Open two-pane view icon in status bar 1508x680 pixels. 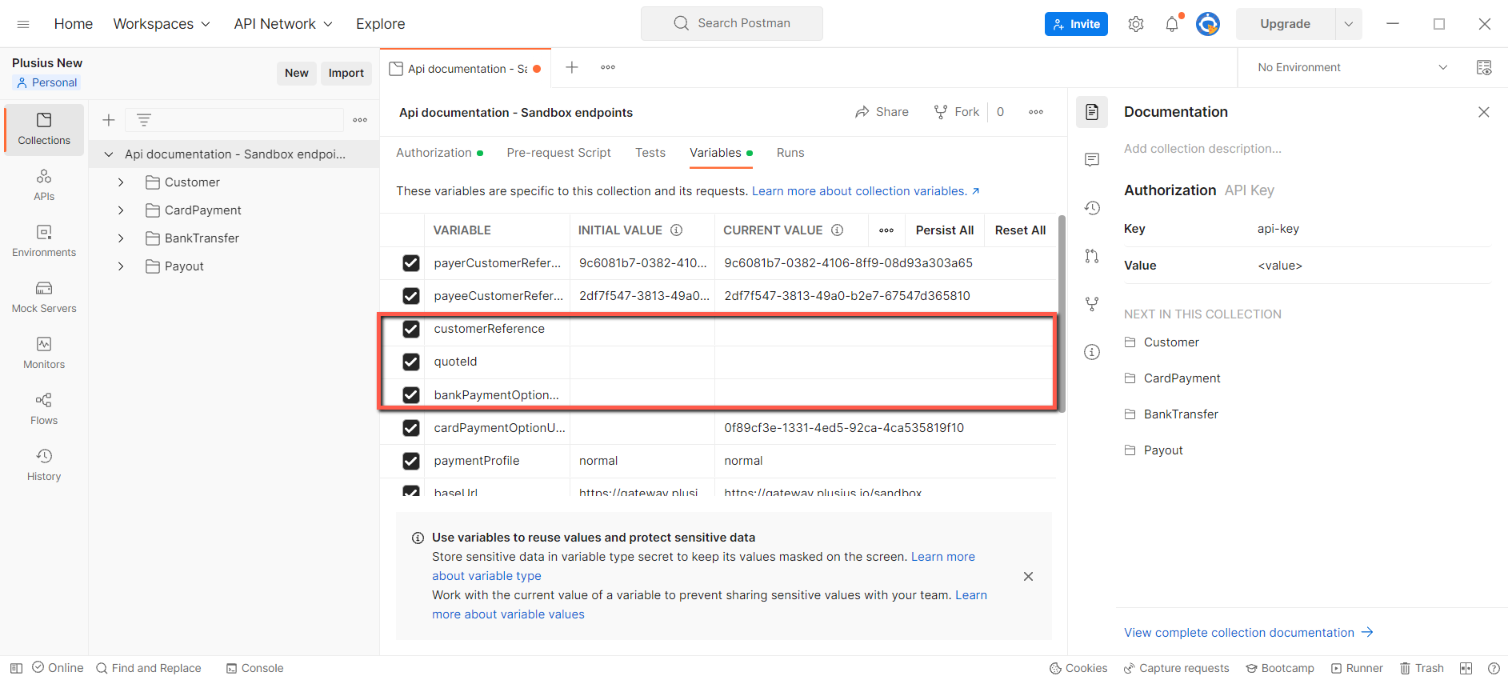coord(1466,668)
